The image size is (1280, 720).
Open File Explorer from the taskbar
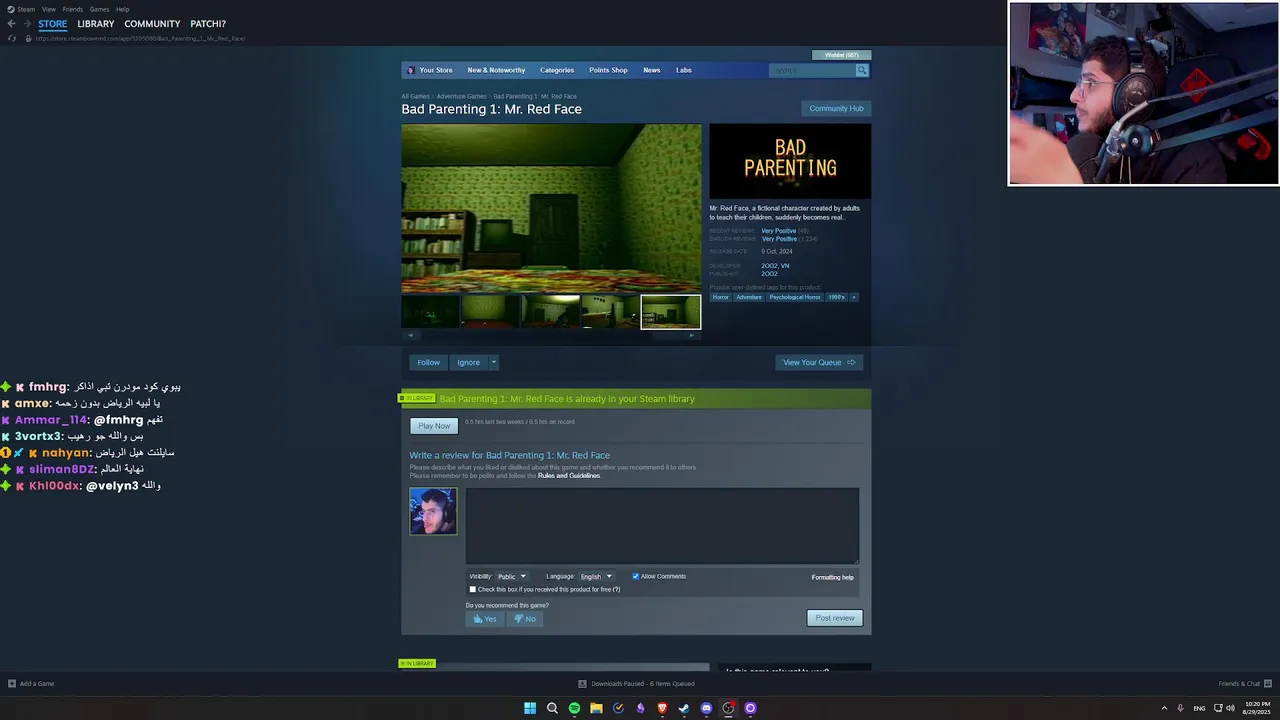tap(596, 708)
